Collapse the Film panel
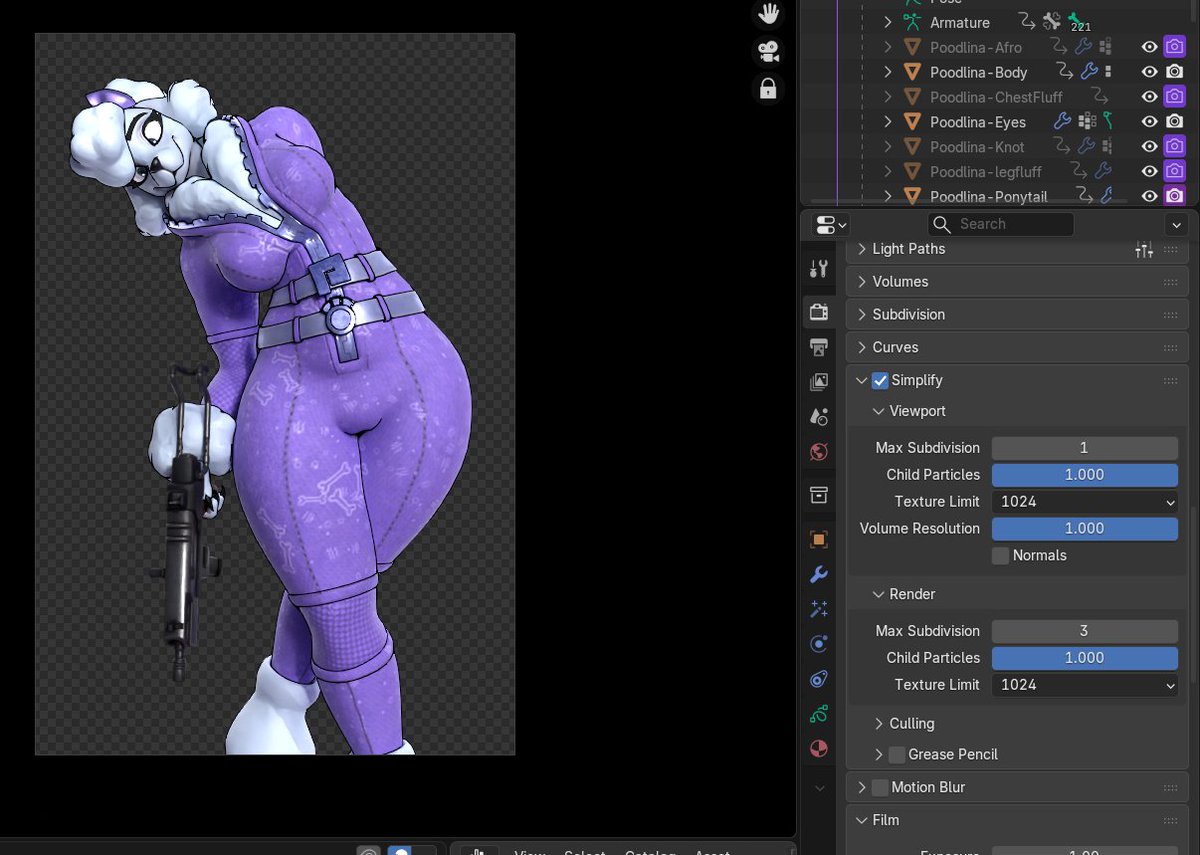This screenshot has height=855, width=1200. tap(862, 820)
